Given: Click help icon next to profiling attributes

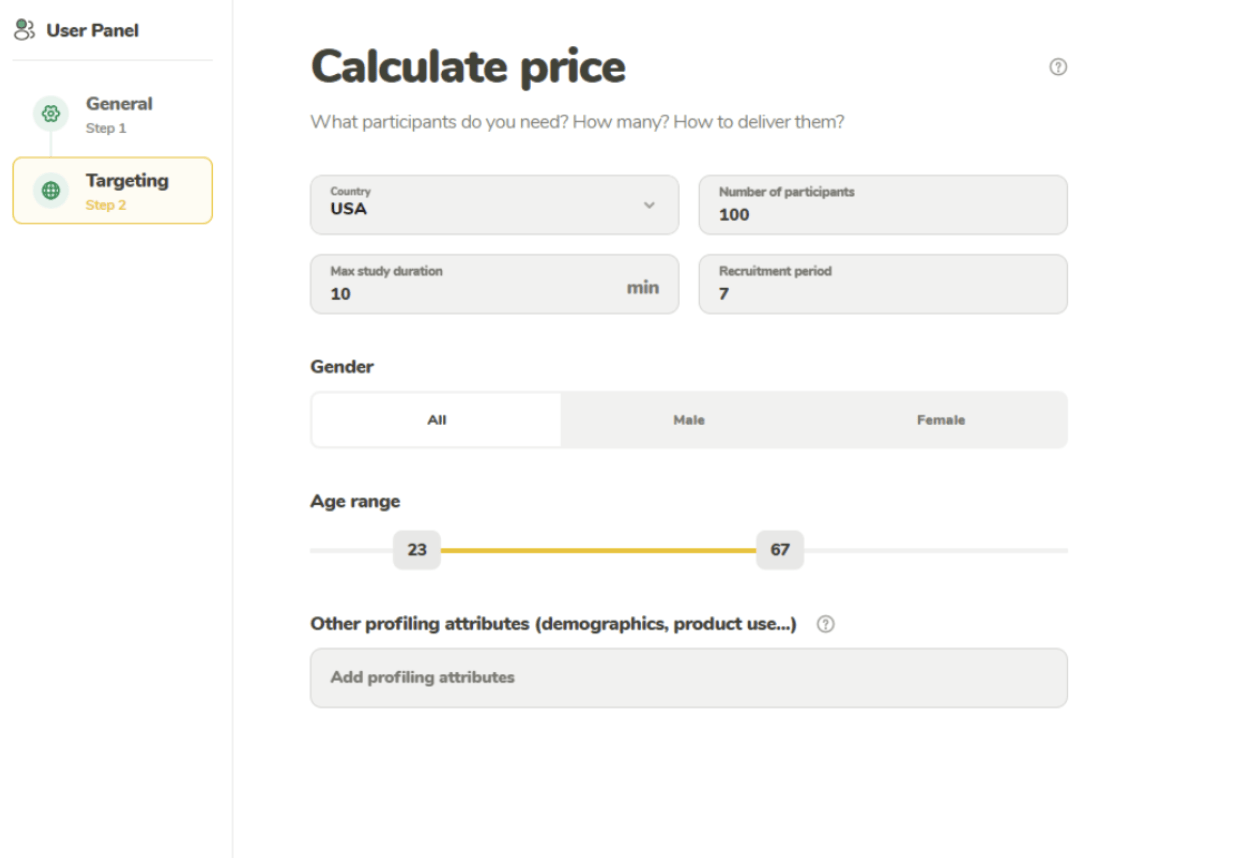Looking at the screenshot, I should pyautogui.click(x=825, y=624).
